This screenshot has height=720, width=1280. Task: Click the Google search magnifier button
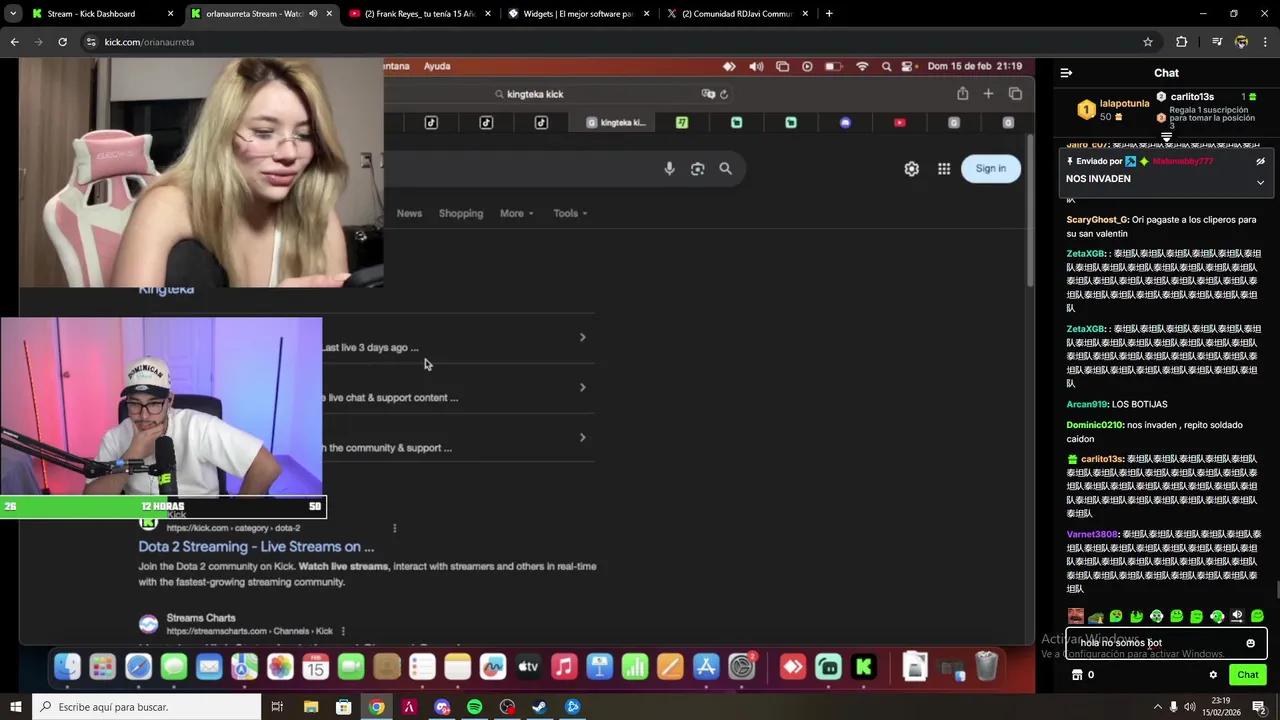point(725,169)
